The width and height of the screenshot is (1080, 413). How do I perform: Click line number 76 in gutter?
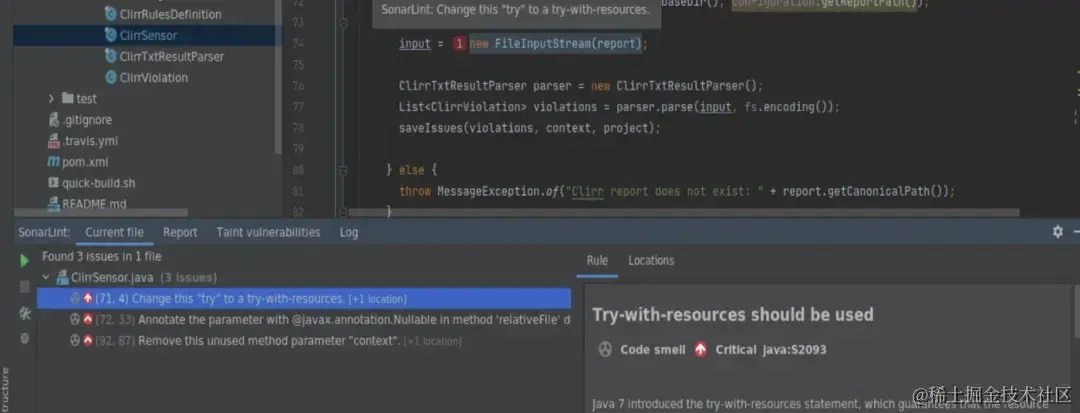coord(297,86)
